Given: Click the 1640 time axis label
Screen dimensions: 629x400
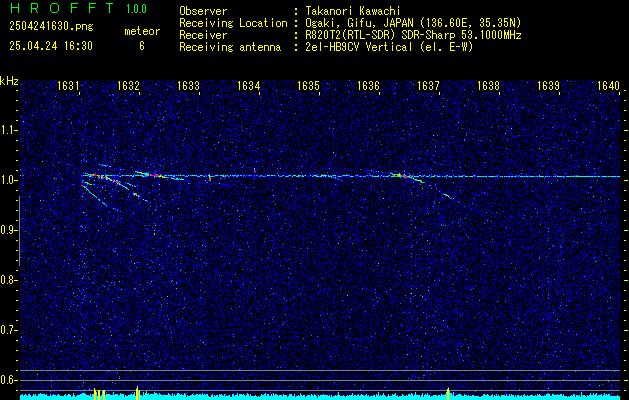Looking at the screenshot, I should tap(609, 86).
